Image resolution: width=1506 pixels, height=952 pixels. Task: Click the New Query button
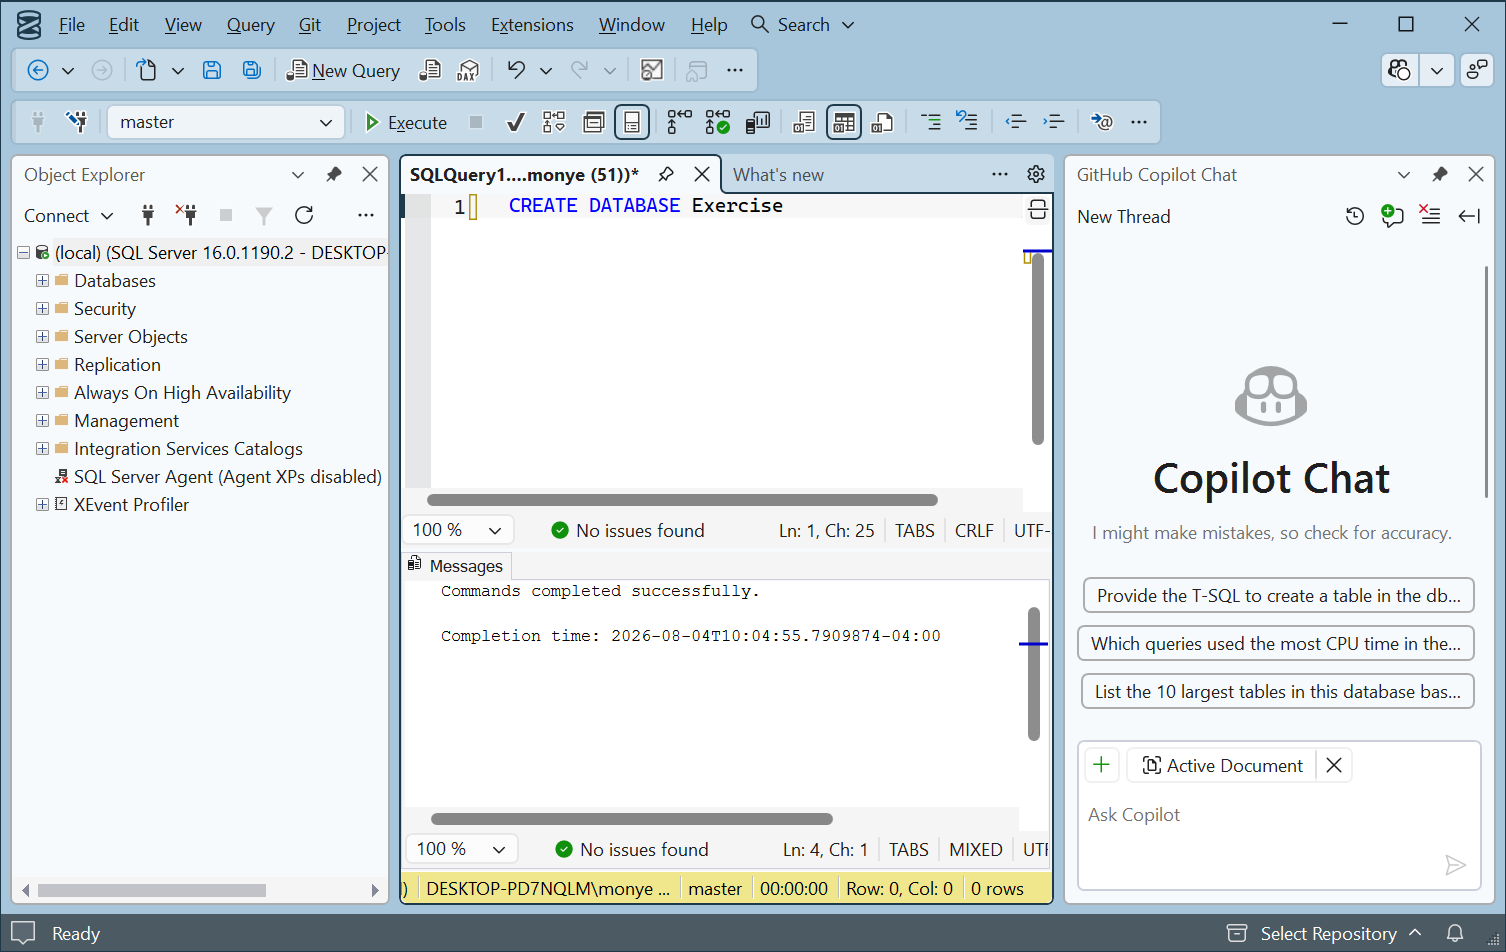pyautogui.click(x=343, y=70)
